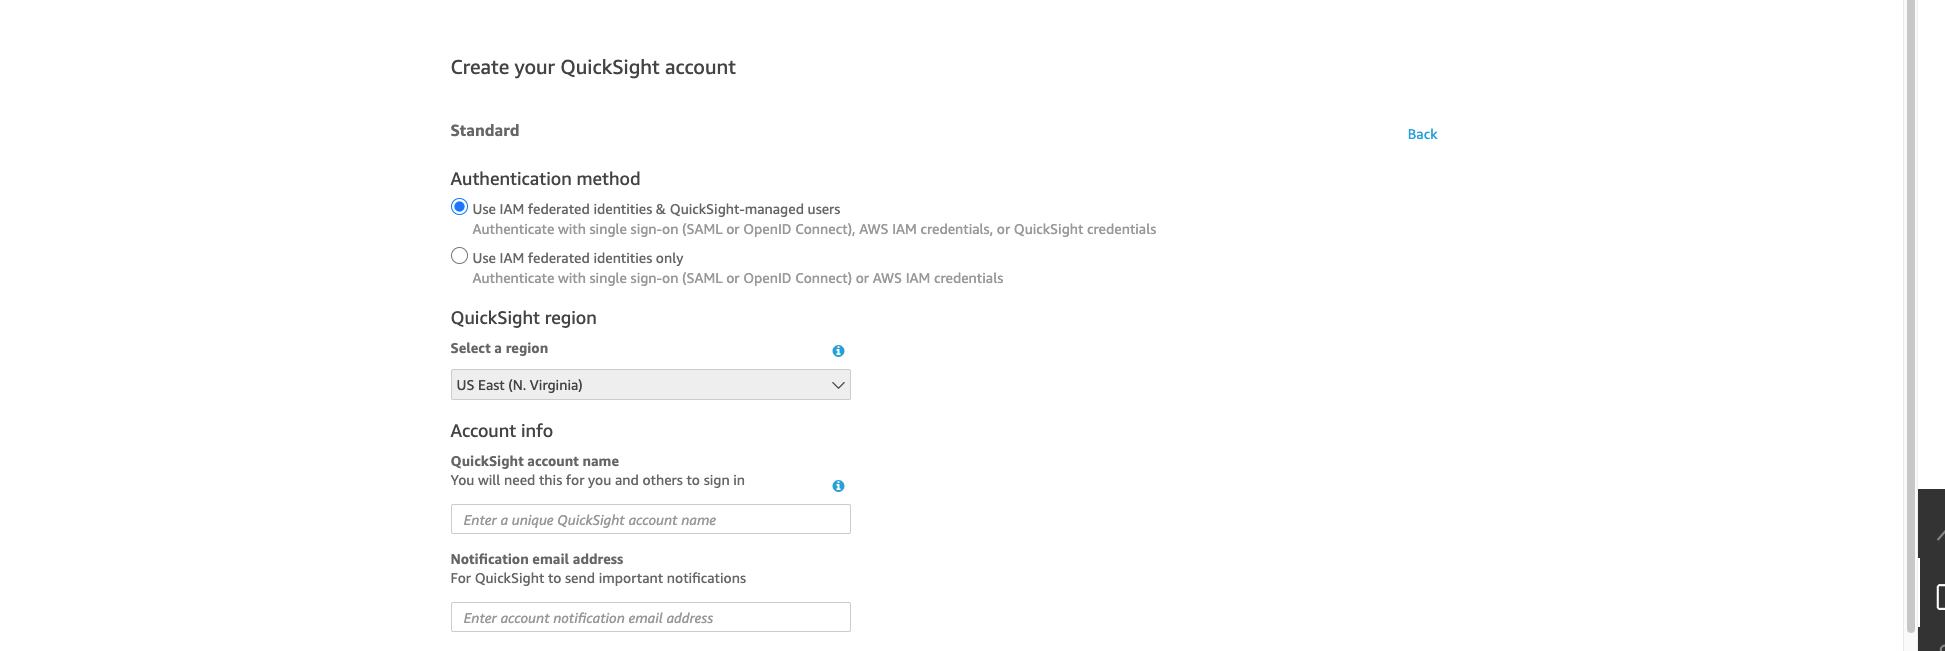Click the diagonal arrow icon in the dark side panel
The width and height of the screenshot is (1945, 651).
pos(1940,535)
